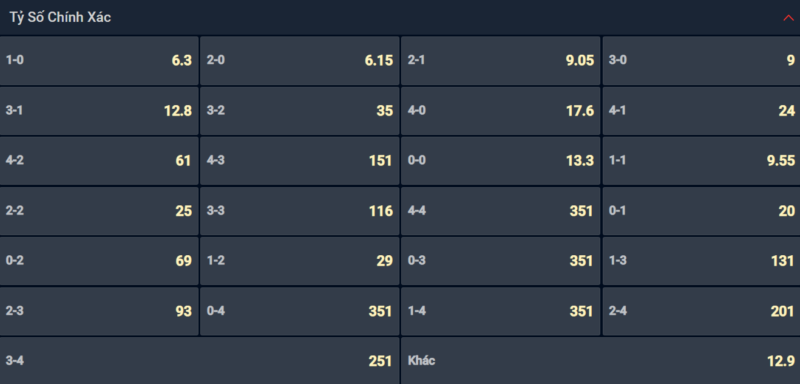Screen dimensions: 800x384
Task: Click the 3-1 score at 12.8
Action: pyautogui.click(x=99, y=111)
